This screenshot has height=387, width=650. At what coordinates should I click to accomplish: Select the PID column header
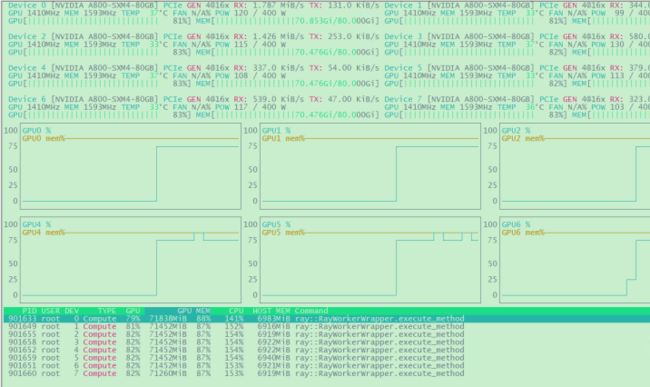click(29, 311)
